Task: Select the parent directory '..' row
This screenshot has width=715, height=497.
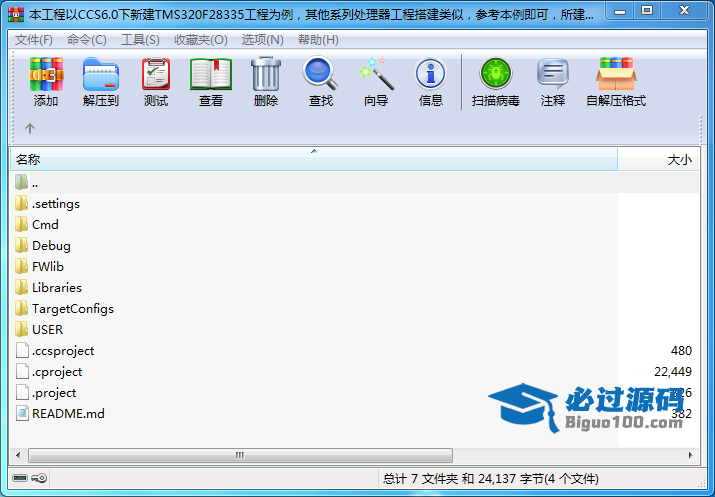Action: (x=354, y=183)
